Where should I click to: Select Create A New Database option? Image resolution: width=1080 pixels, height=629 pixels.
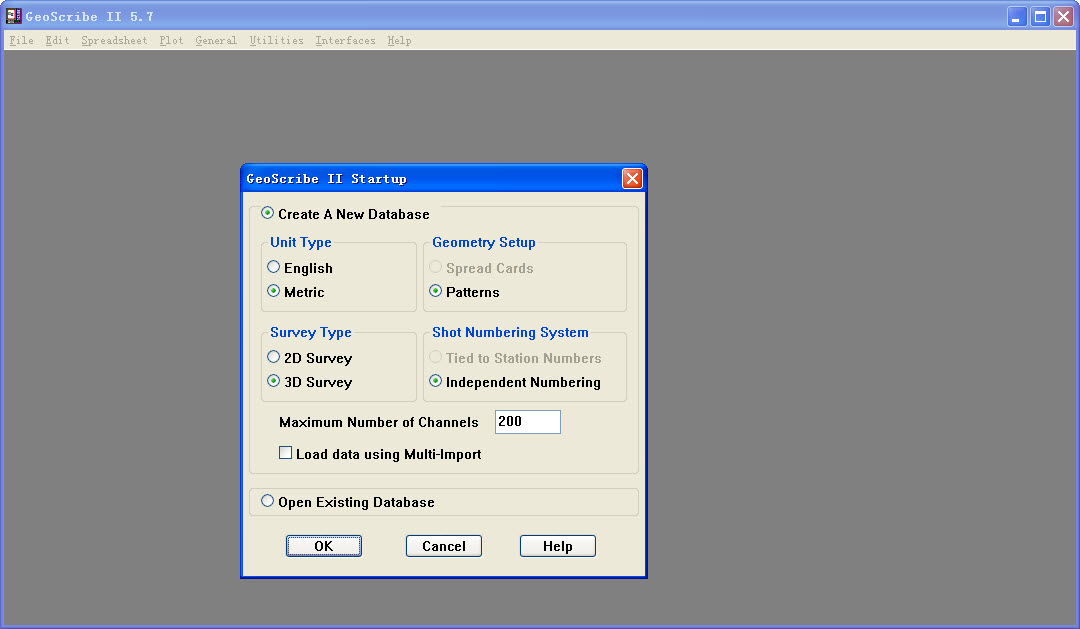tap(267, 214)
